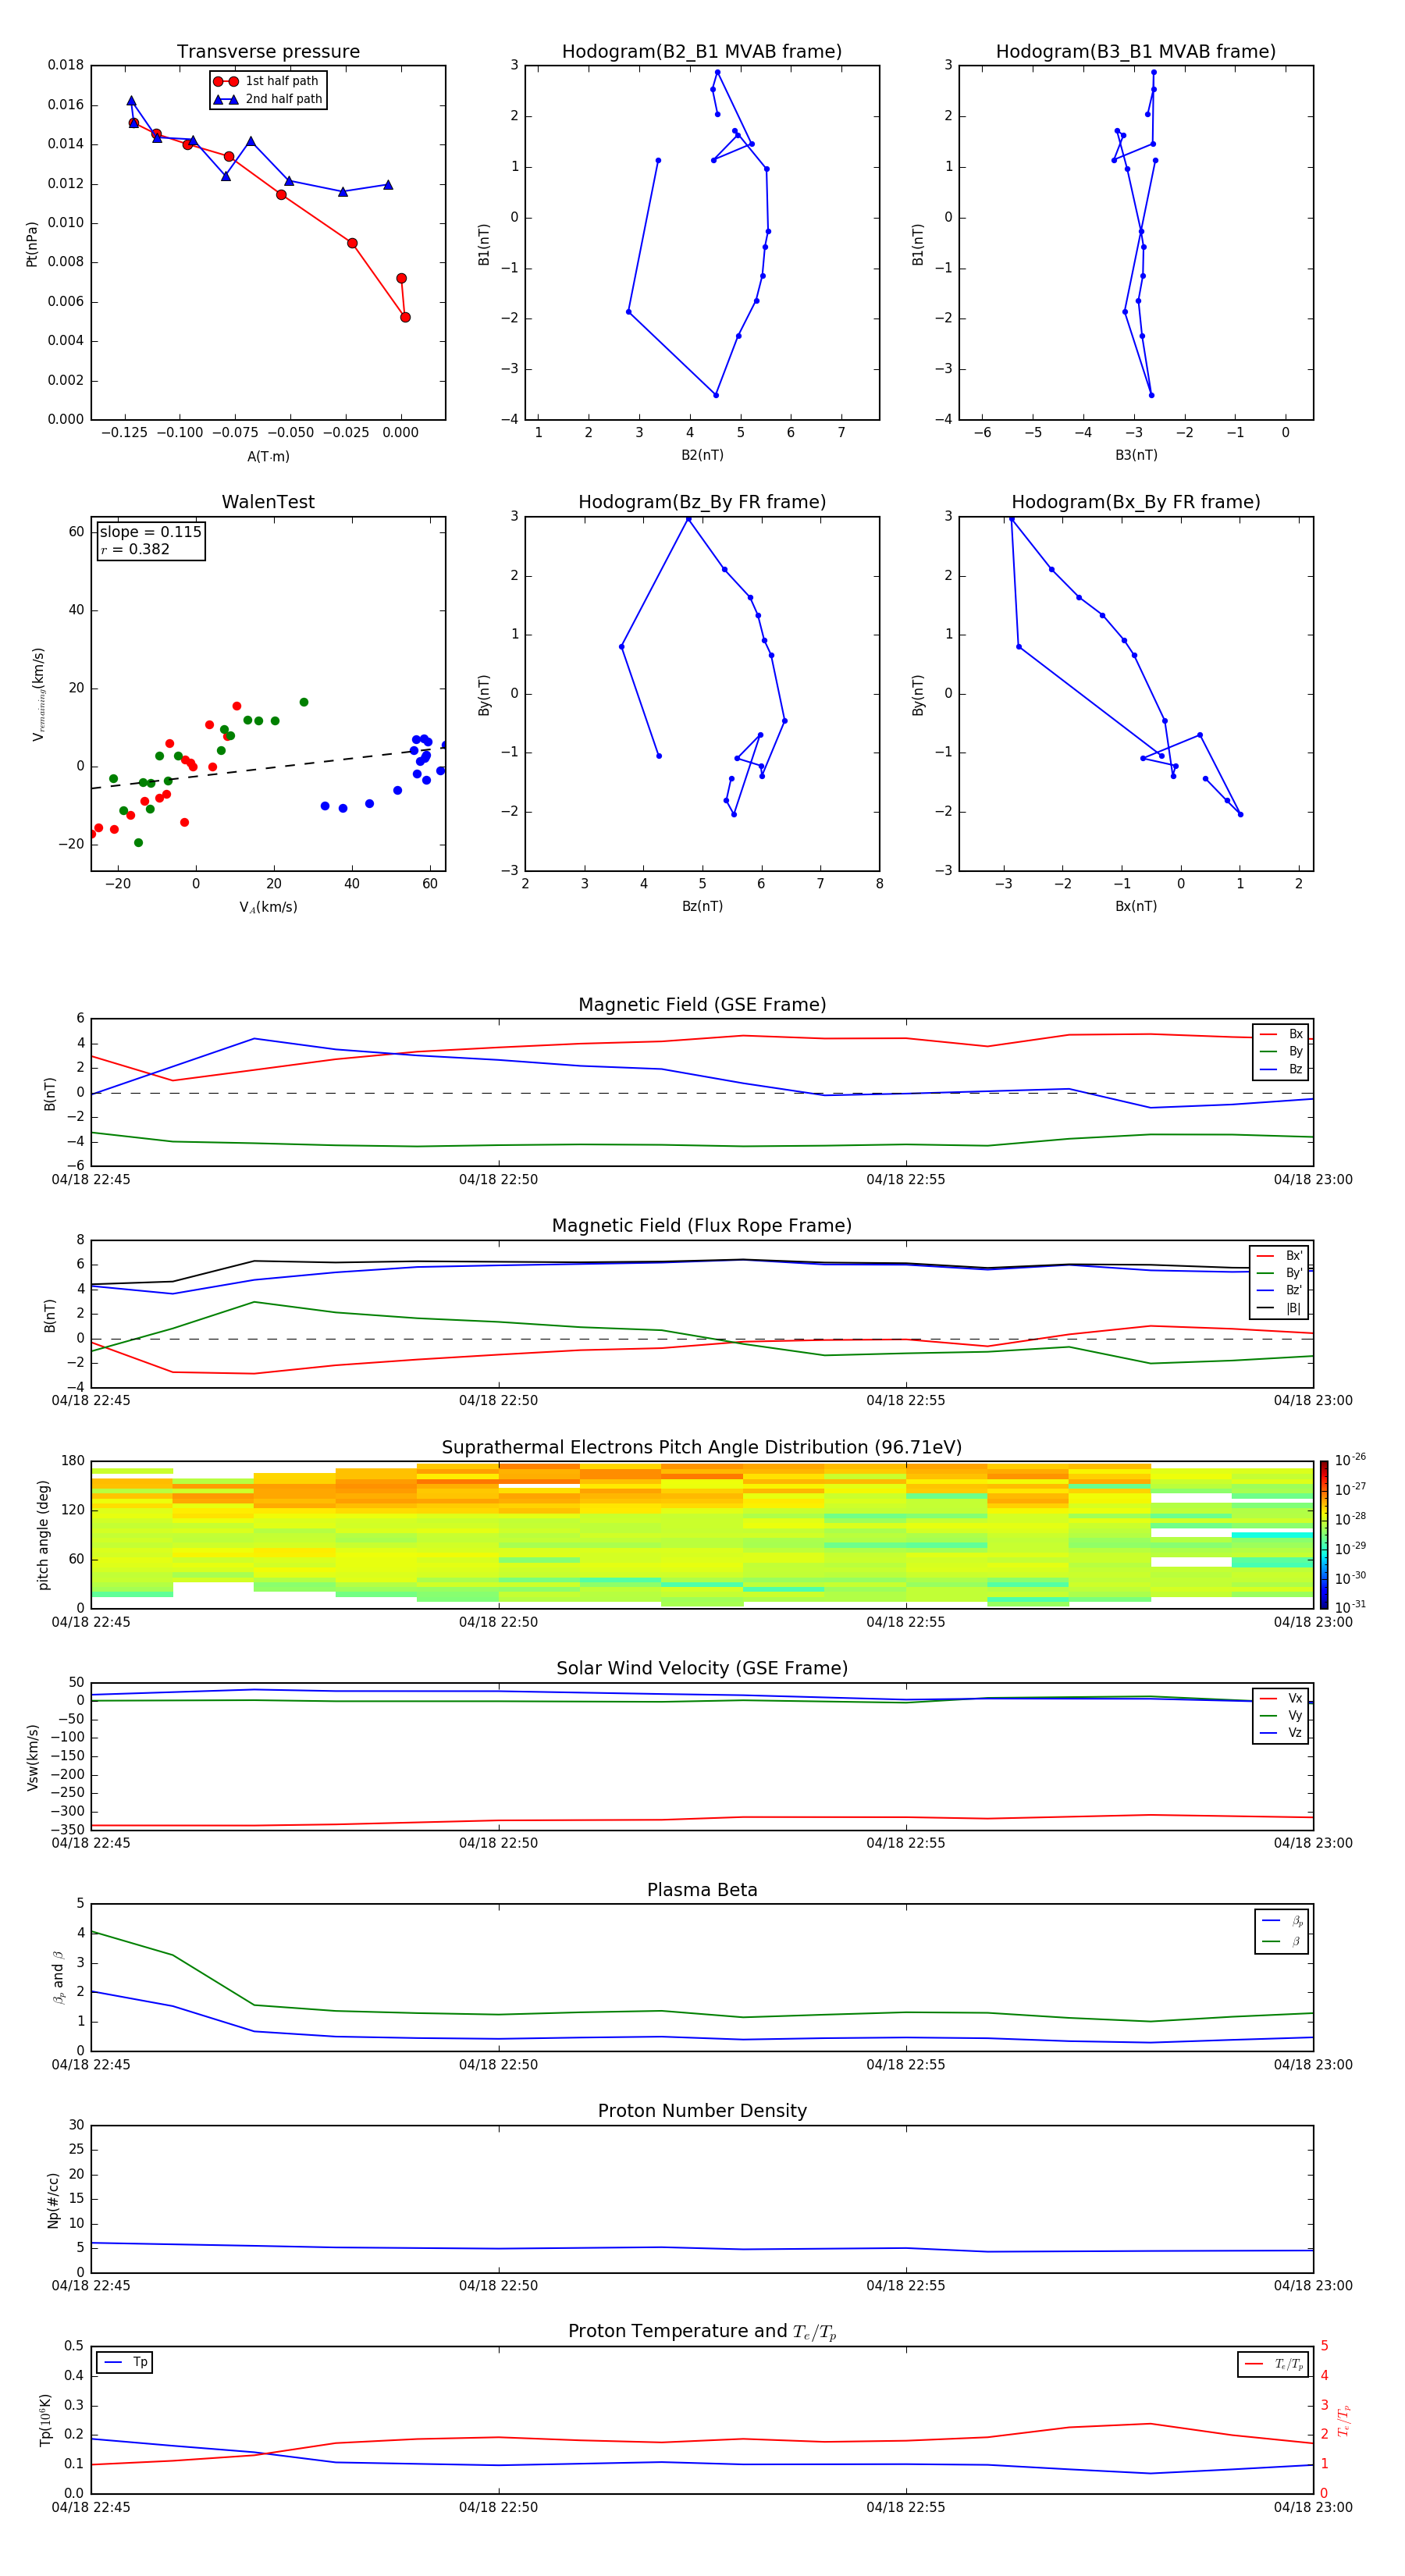Select the By entry in GSE field legend
Image resolution: width=1405 pixels, height=2576 pixels.
pos(1281,1051)
